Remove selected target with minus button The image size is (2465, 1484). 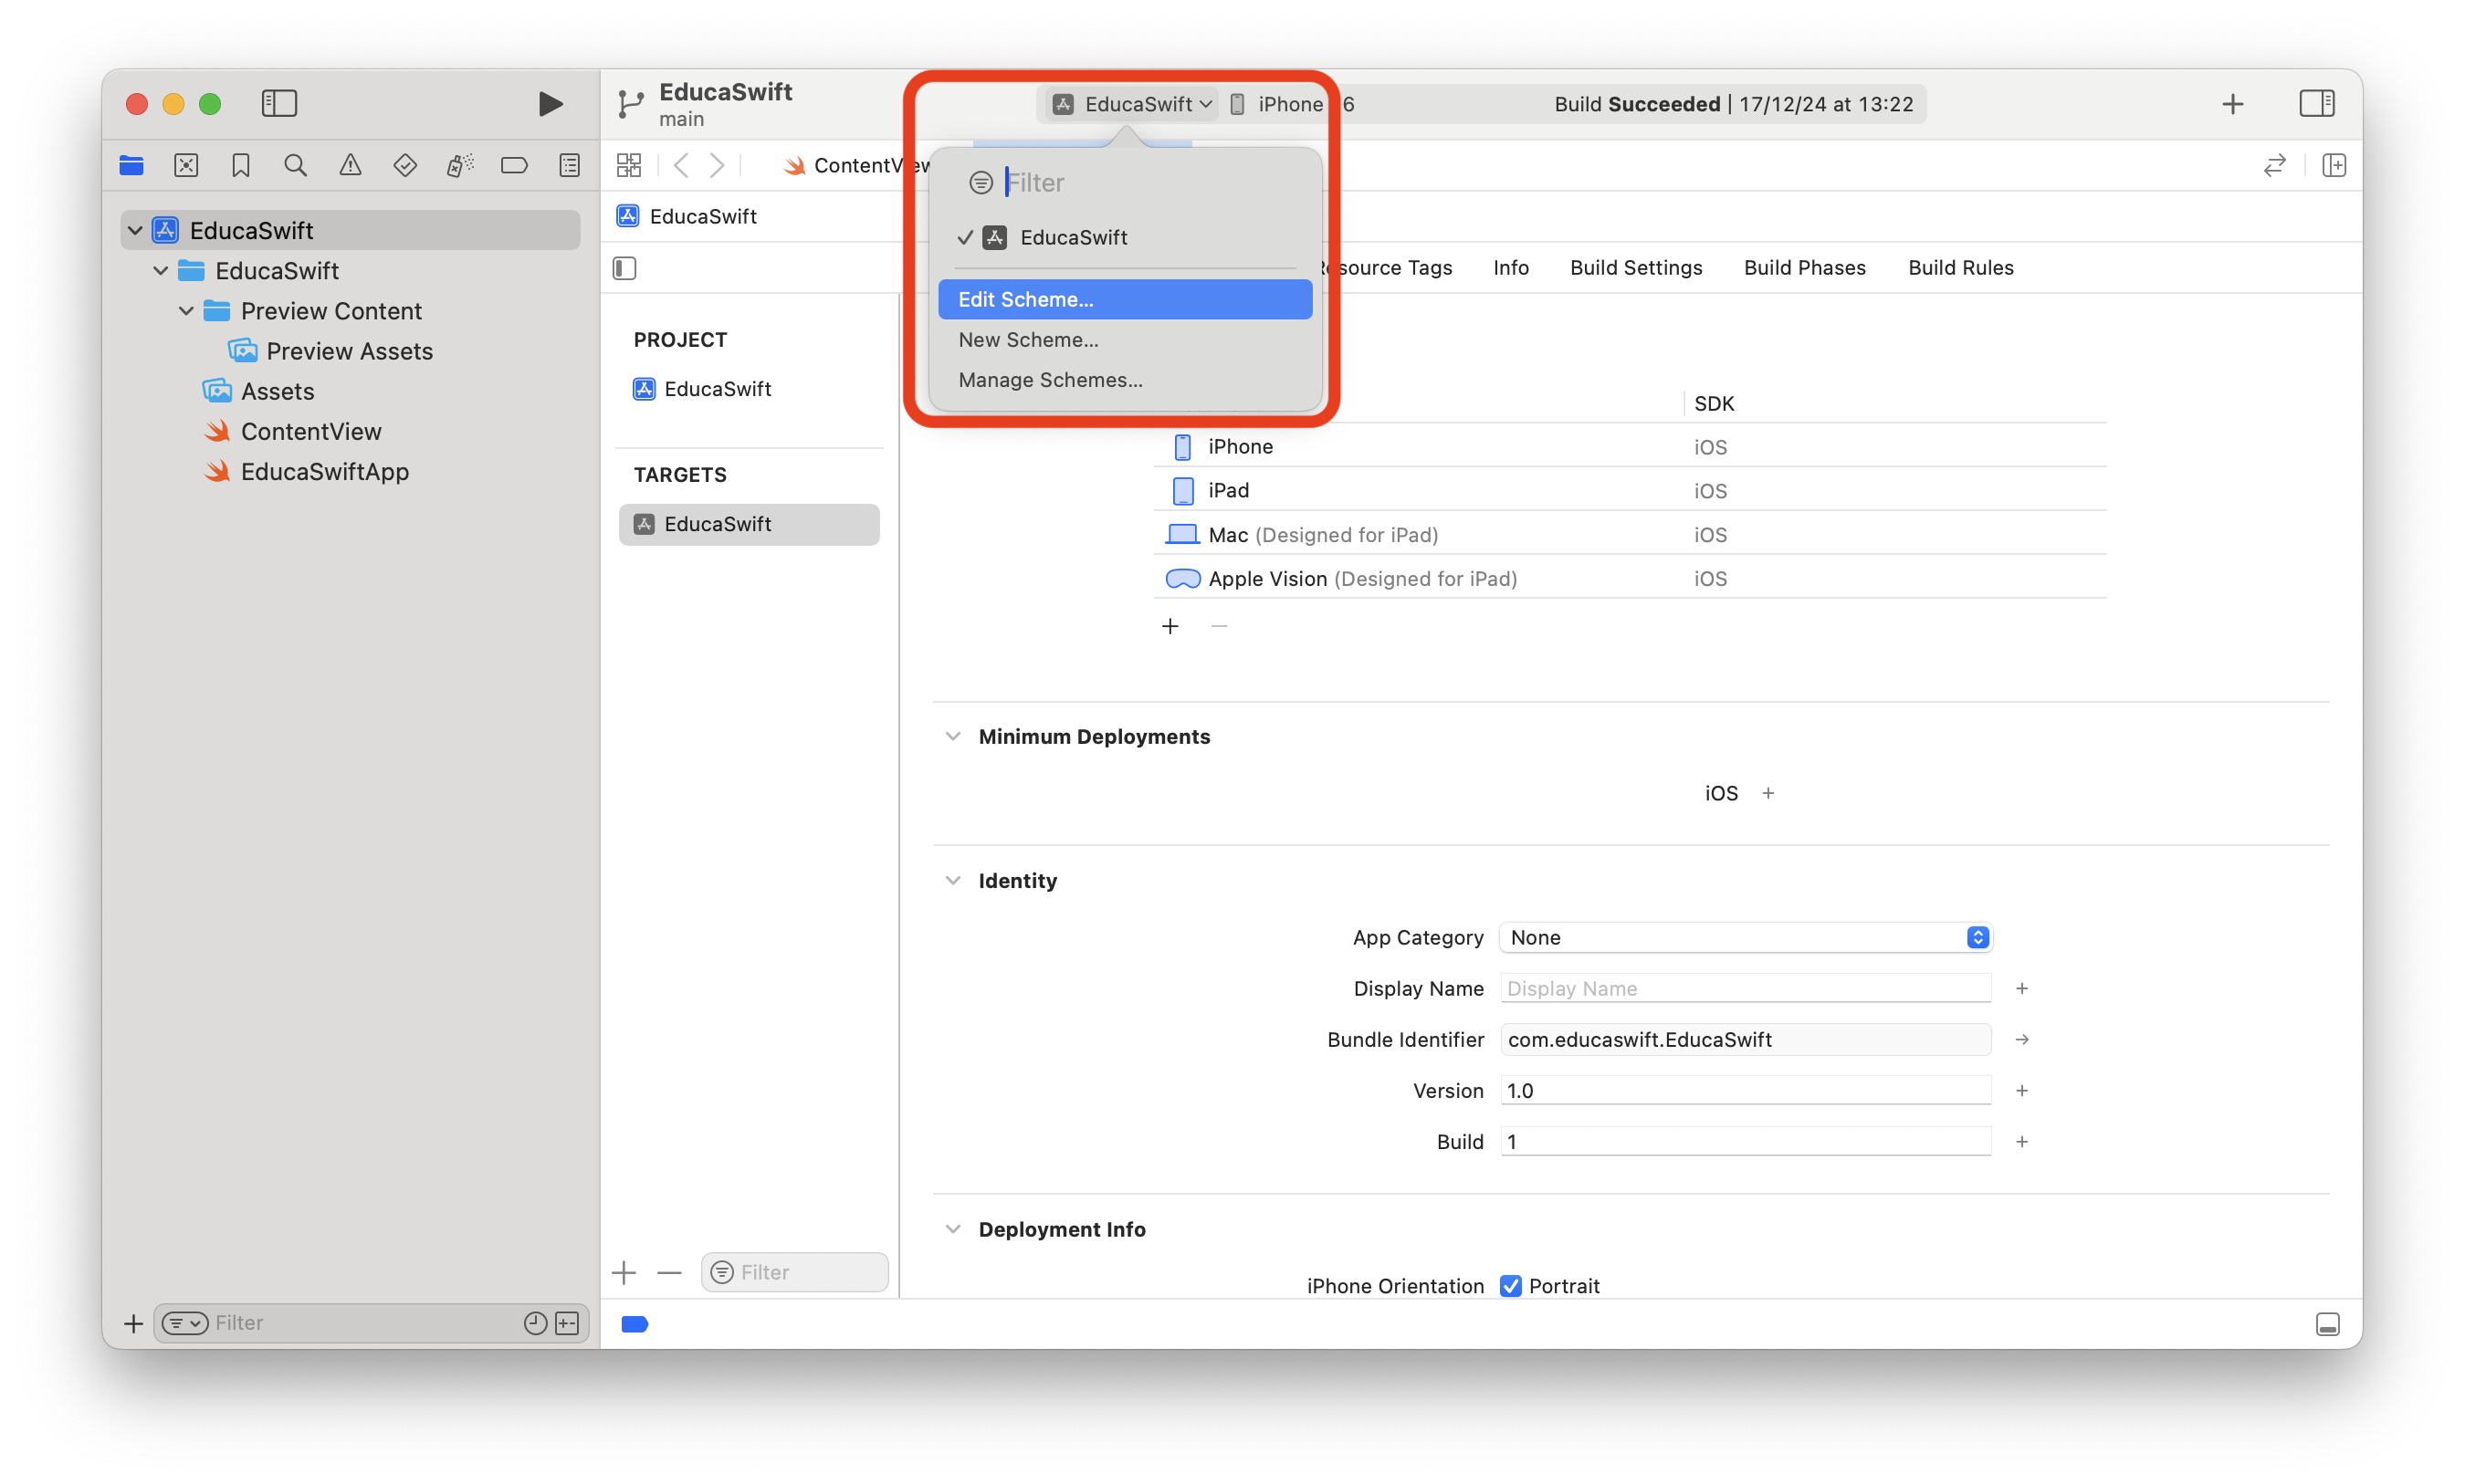669,1272
